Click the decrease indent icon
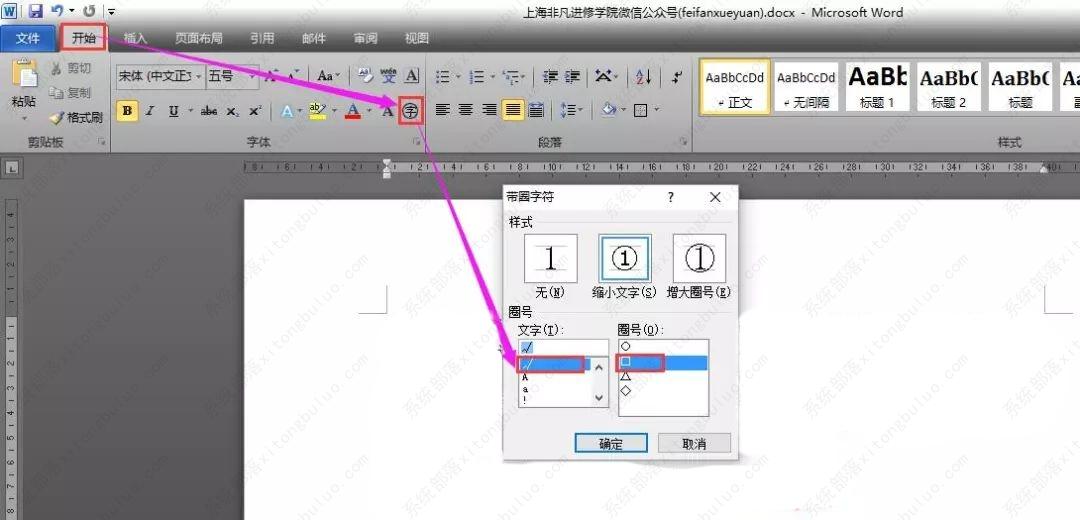The width and height of the screenshot is (1080, 520). coord(550,76)
